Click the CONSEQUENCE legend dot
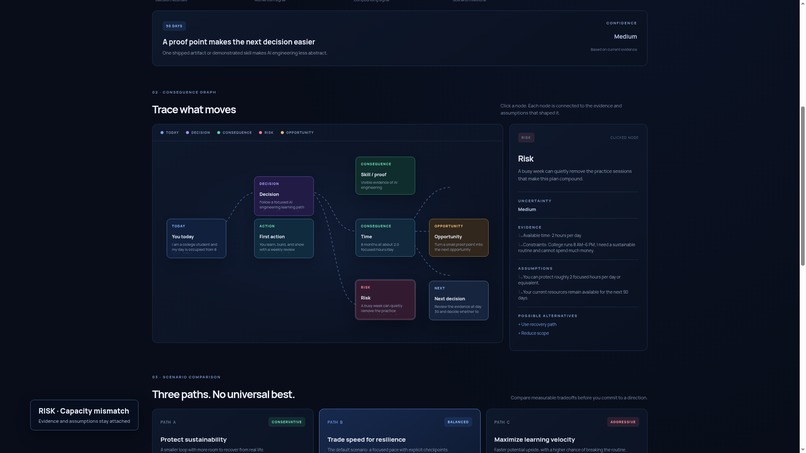This screenshot has height=453, width=806. point(218,133)
